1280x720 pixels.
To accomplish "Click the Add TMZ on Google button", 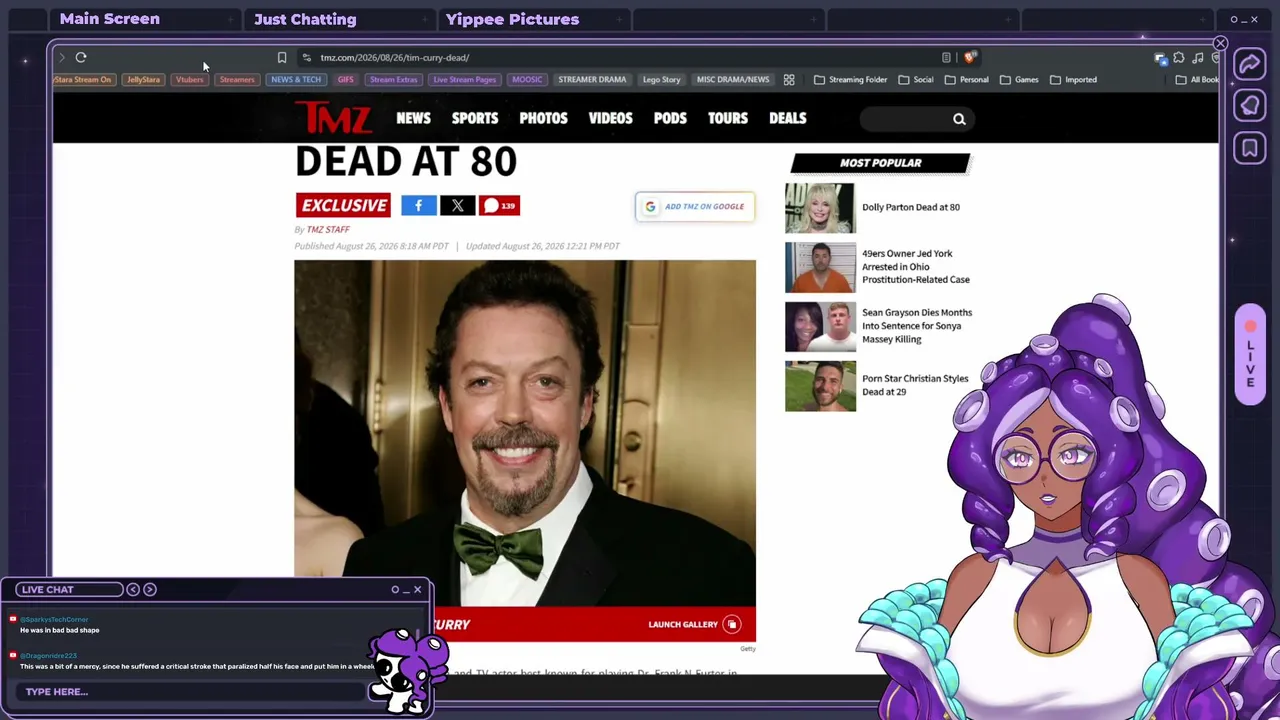I will (x=695, y=207).
